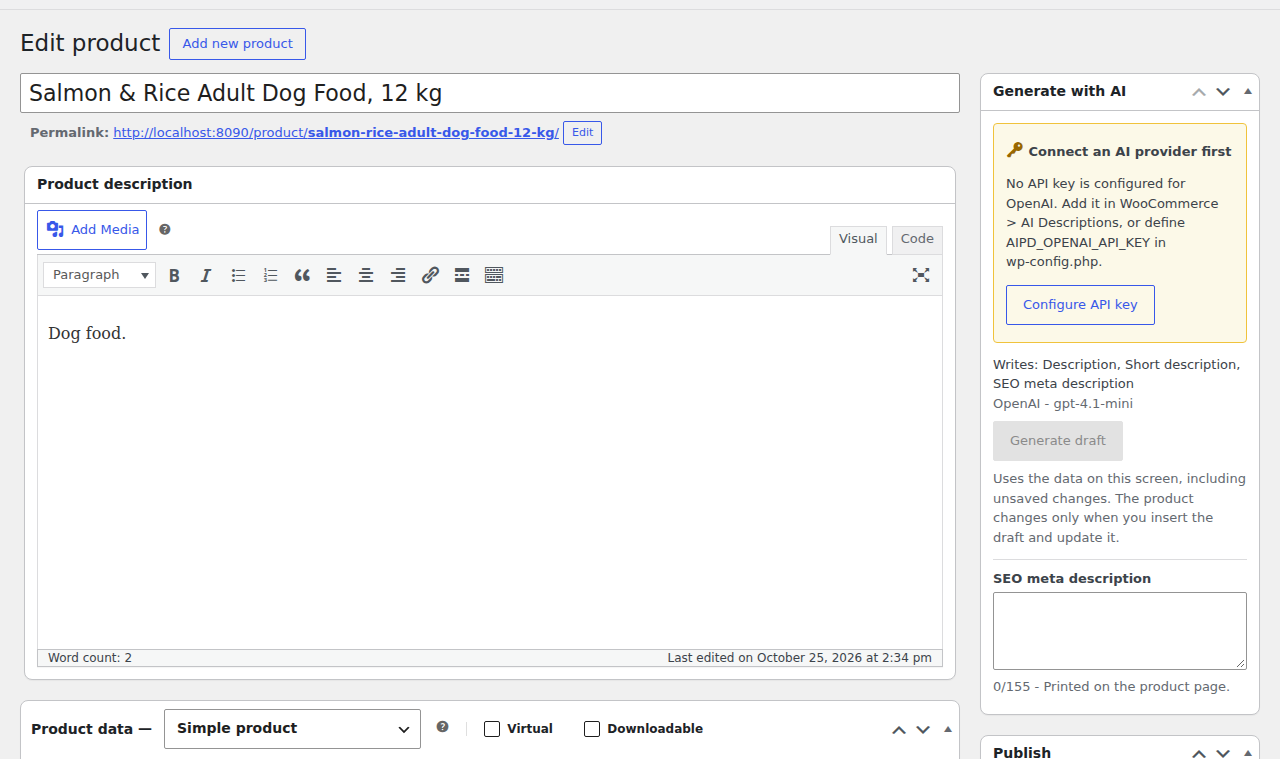Open the Simple product type dropdown
Viewport: 1280px width, 759px height.
tap(292, 729)
